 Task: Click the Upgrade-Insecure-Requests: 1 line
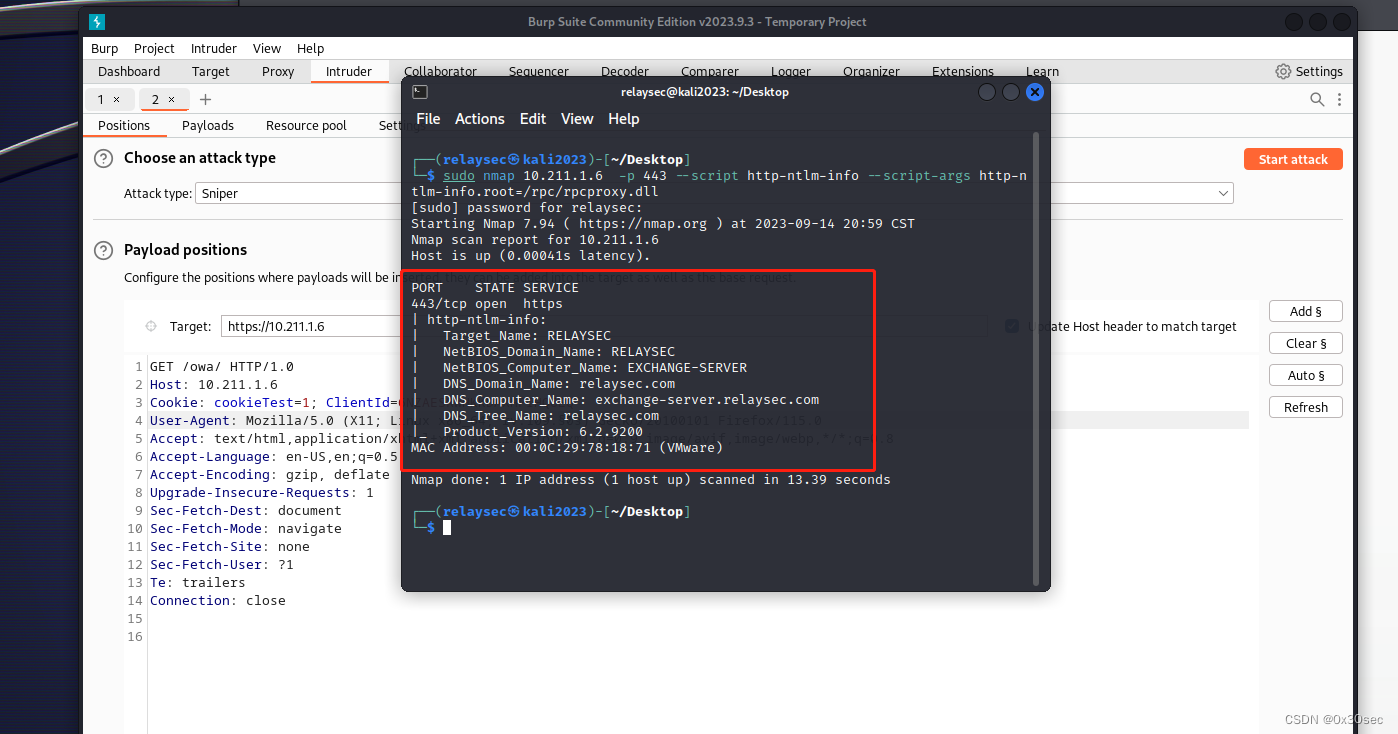(x=262, y=492)
